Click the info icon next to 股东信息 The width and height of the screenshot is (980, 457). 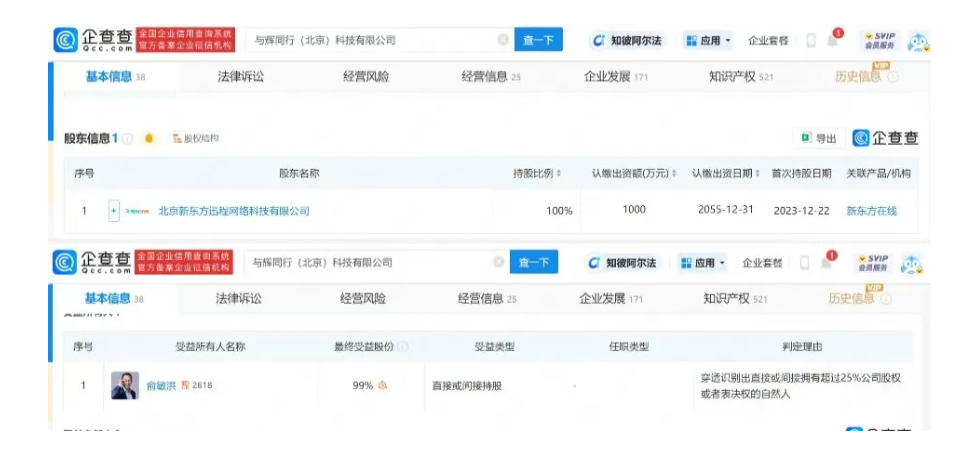click(x=128, y=139)
